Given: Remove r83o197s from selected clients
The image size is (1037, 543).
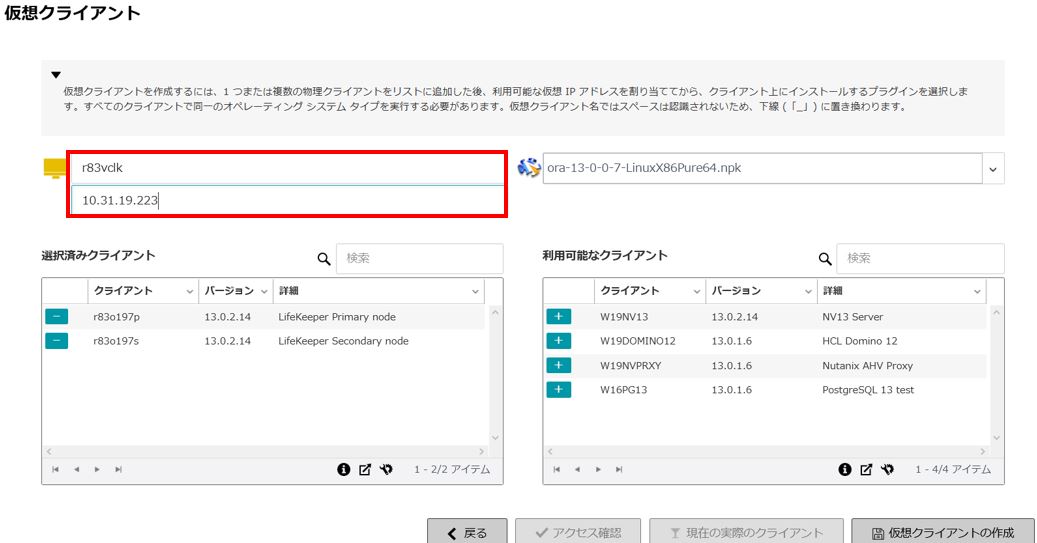Looking at the screenshot, I should (56, 341).
